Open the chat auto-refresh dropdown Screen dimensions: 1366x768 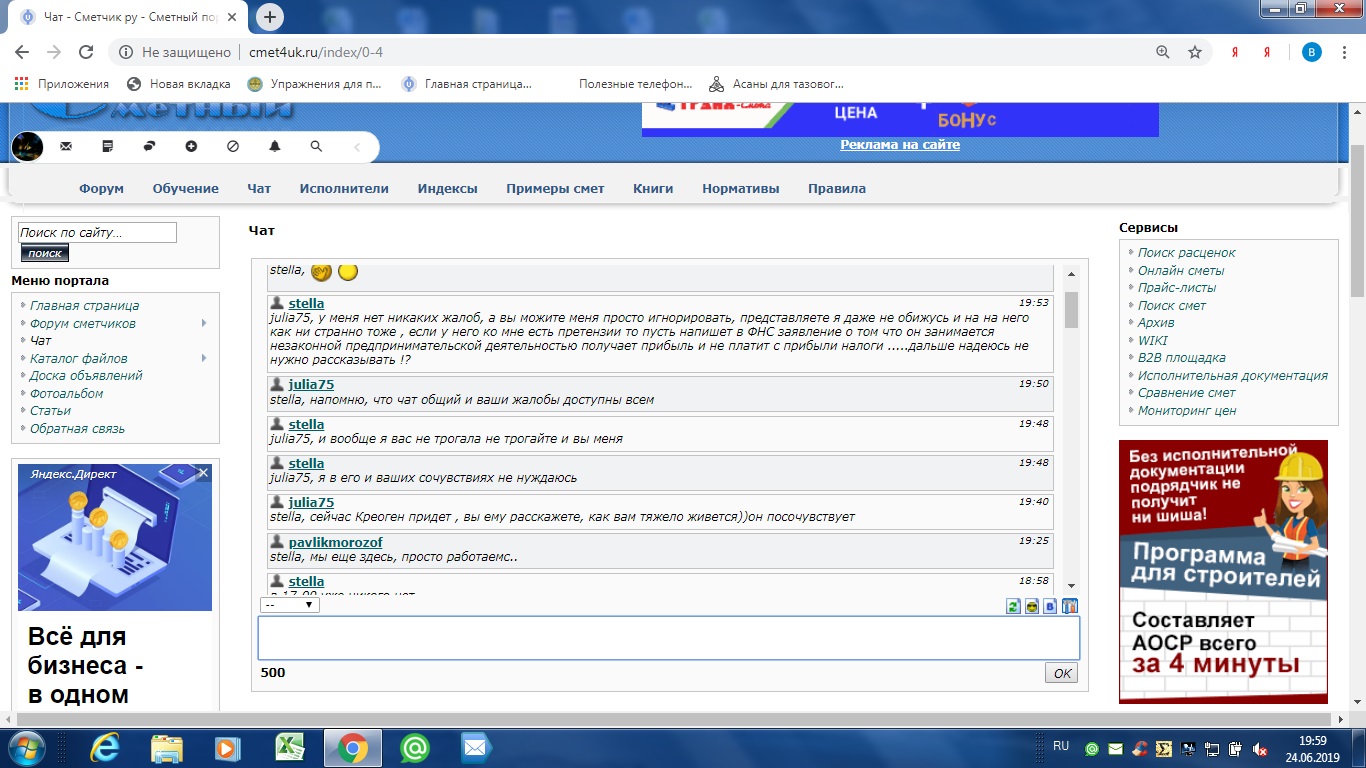click(290, 605)
